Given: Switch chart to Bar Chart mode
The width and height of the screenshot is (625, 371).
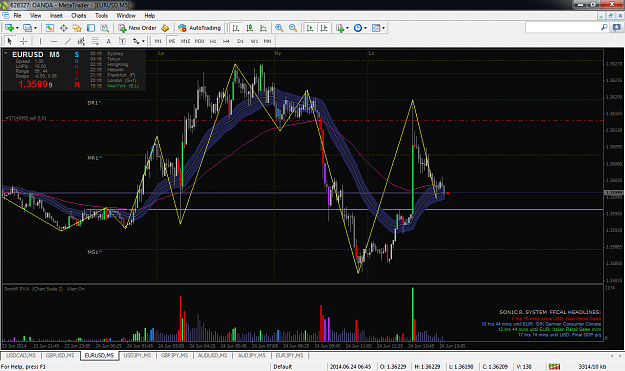Looking at the screenshot, I should tap(236, 28).
